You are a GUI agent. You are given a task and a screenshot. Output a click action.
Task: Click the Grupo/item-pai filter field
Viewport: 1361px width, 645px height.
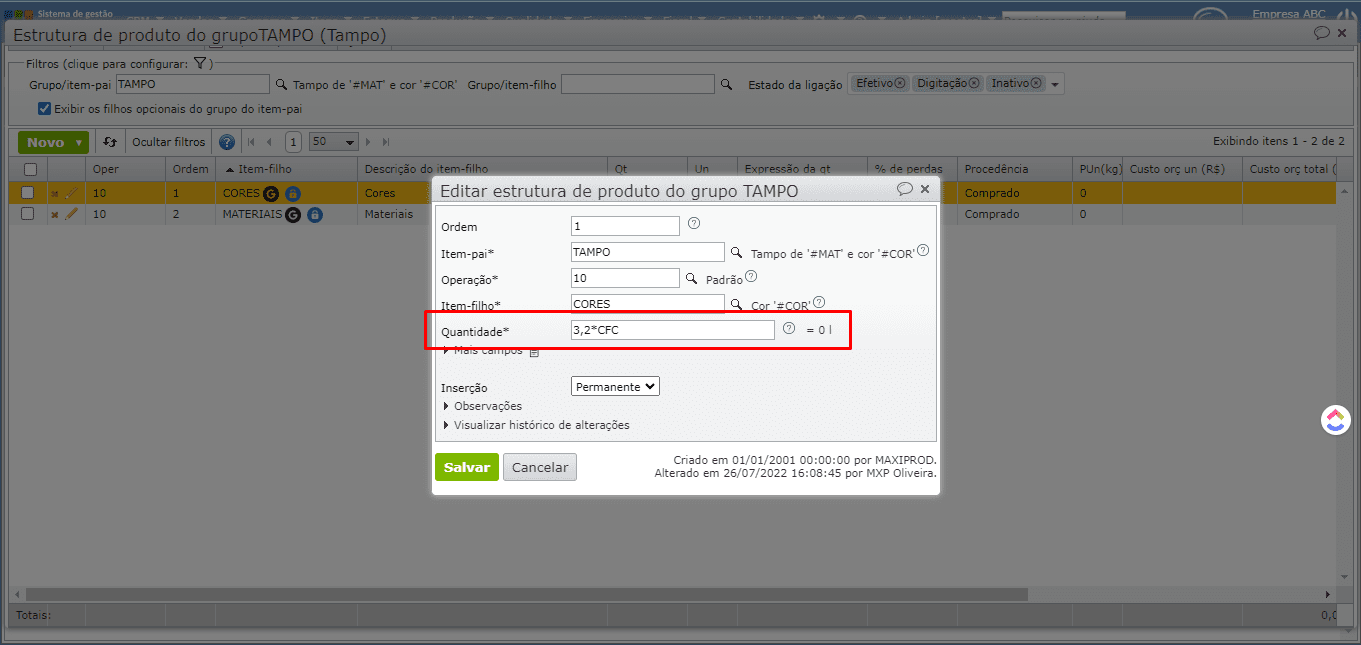pyautogui.click(x=193, y=84)
